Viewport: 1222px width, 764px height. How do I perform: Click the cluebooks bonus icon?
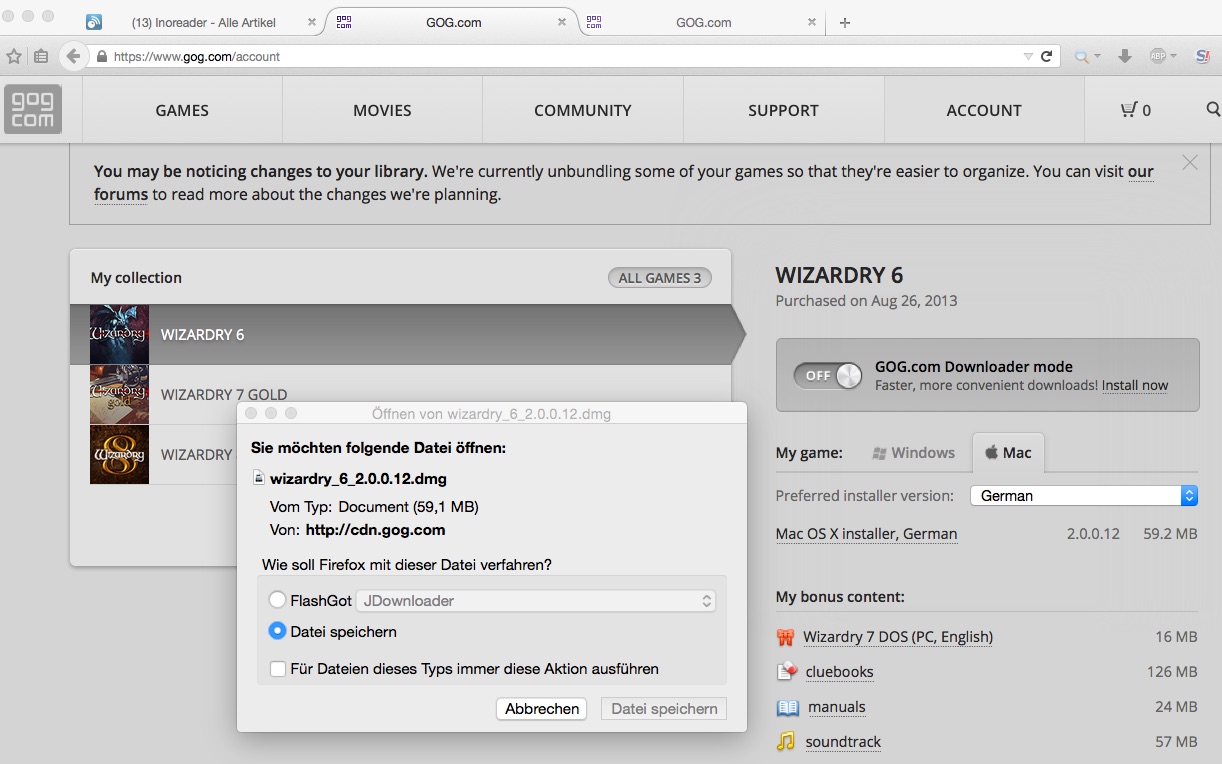tap(787, 672)
